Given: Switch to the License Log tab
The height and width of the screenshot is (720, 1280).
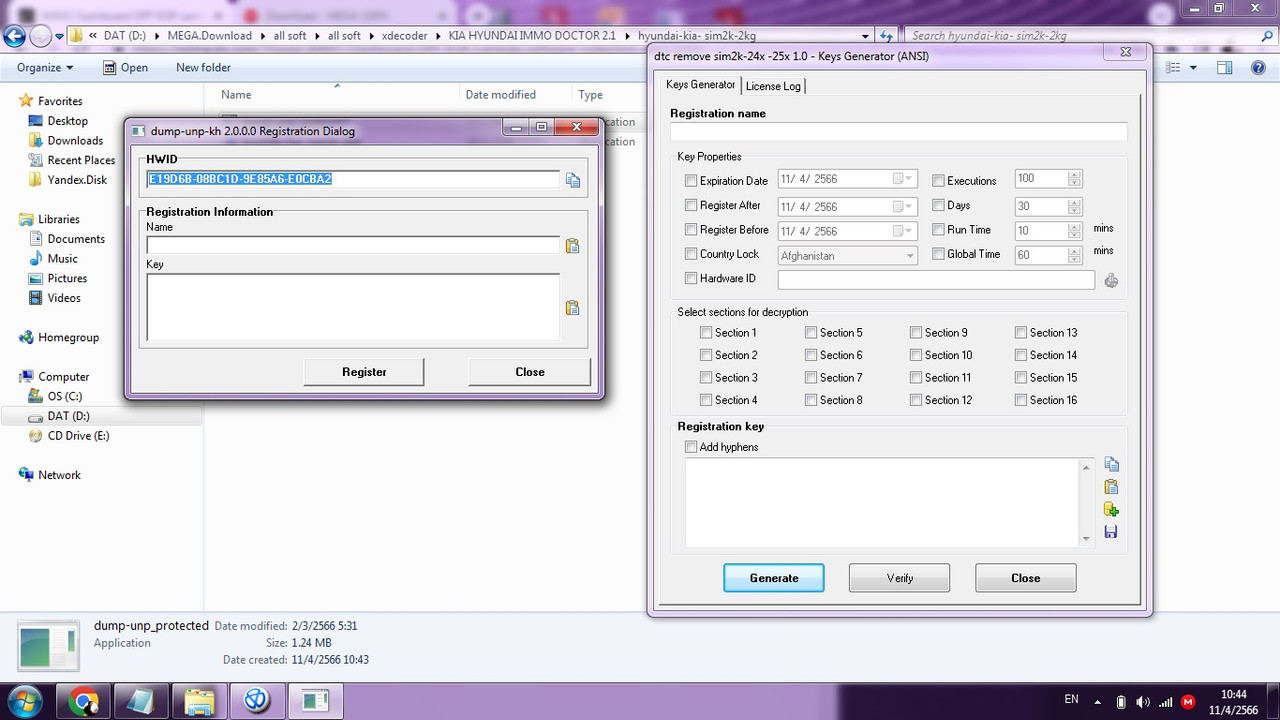Looking at the screenshot, I should (773, 86).
